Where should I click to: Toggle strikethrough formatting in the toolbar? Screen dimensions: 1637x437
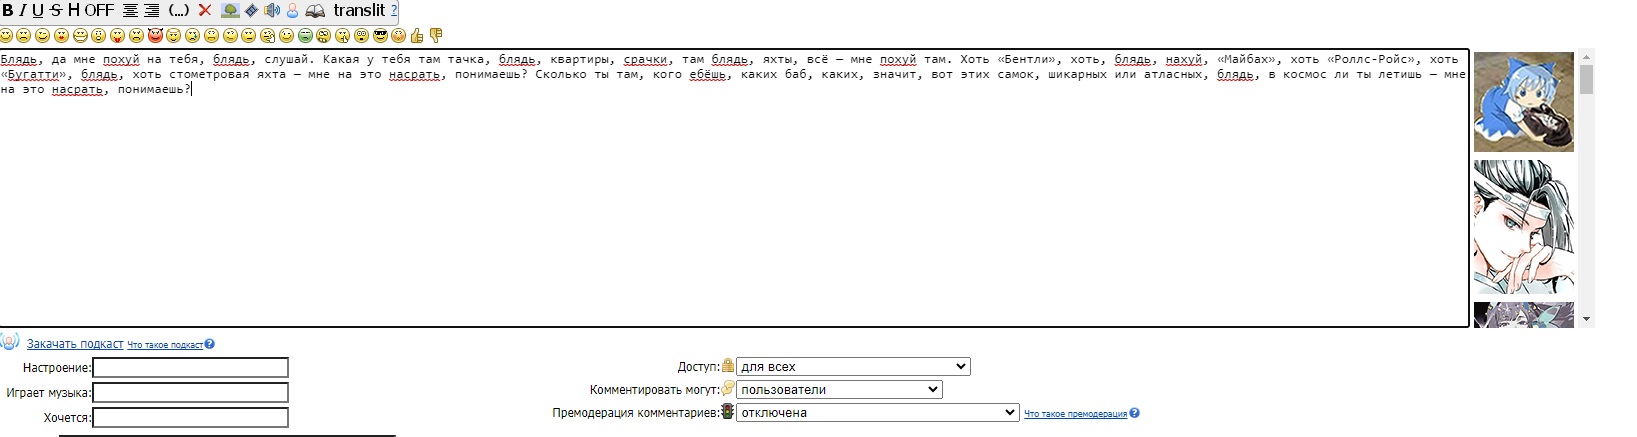coord(56,11)
